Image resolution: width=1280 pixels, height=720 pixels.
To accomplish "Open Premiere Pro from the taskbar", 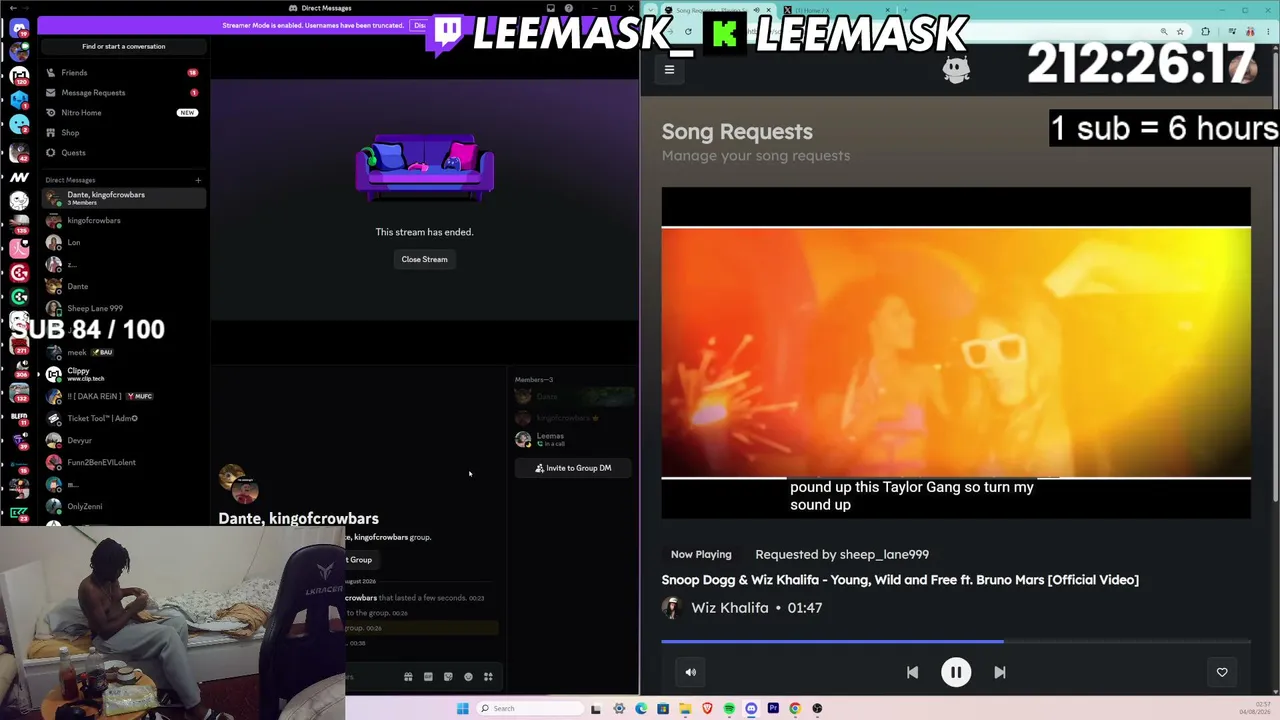I will click(773, 708).
